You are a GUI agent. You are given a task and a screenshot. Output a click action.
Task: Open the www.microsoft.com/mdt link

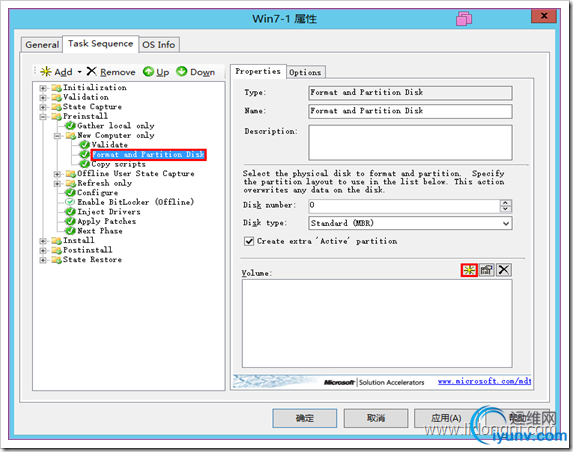pos(484,381)
